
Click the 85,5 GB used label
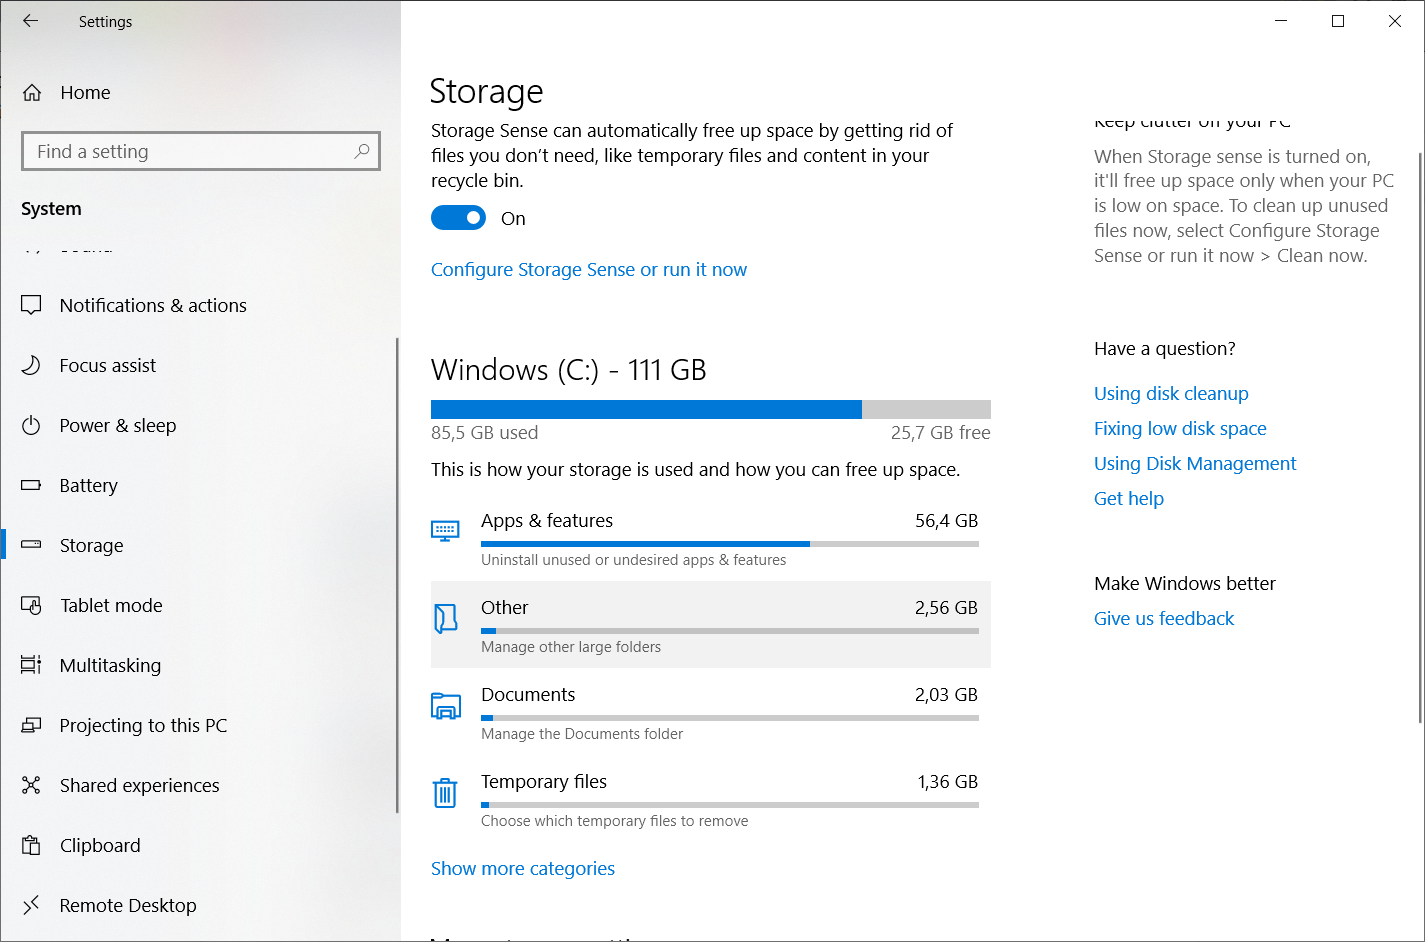(x=485, y=433)
